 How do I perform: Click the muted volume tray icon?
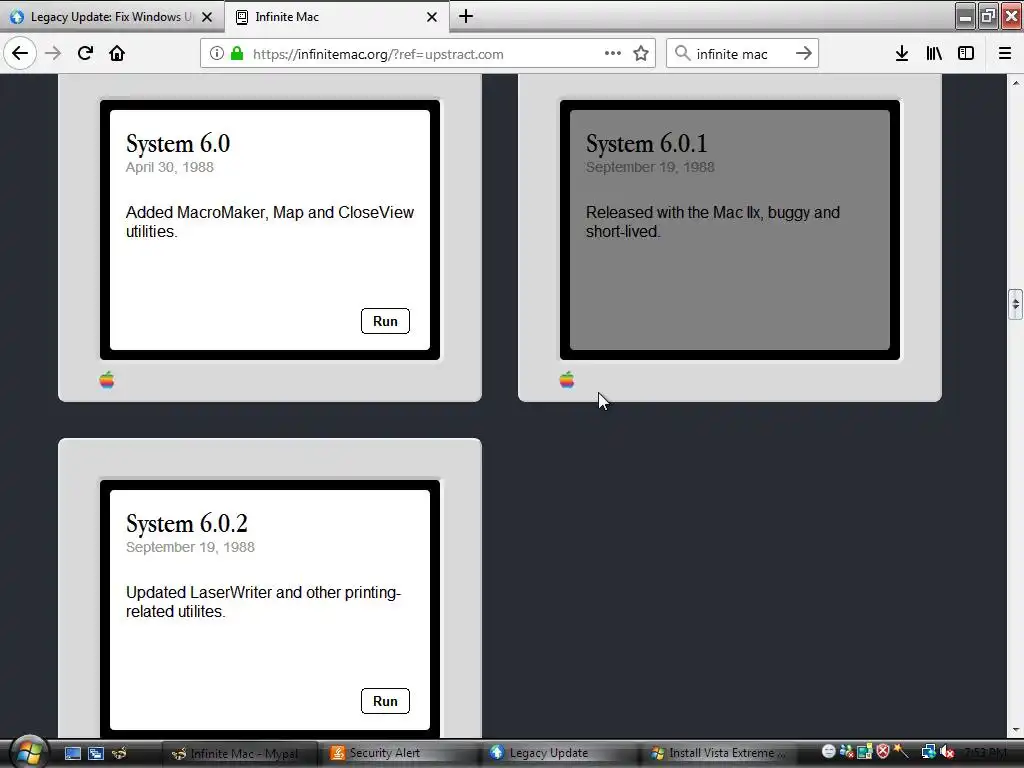point(947,752)
